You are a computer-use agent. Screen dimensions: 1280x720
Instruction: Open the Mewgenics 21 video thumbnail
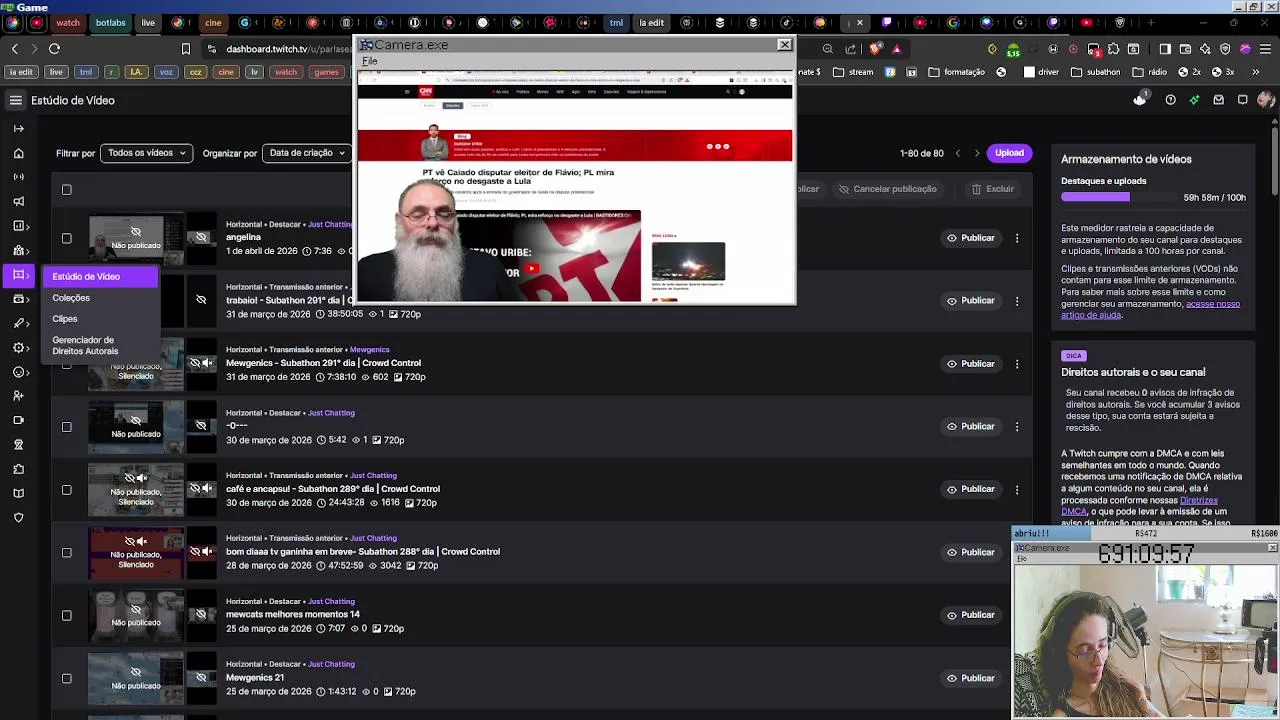136,678
